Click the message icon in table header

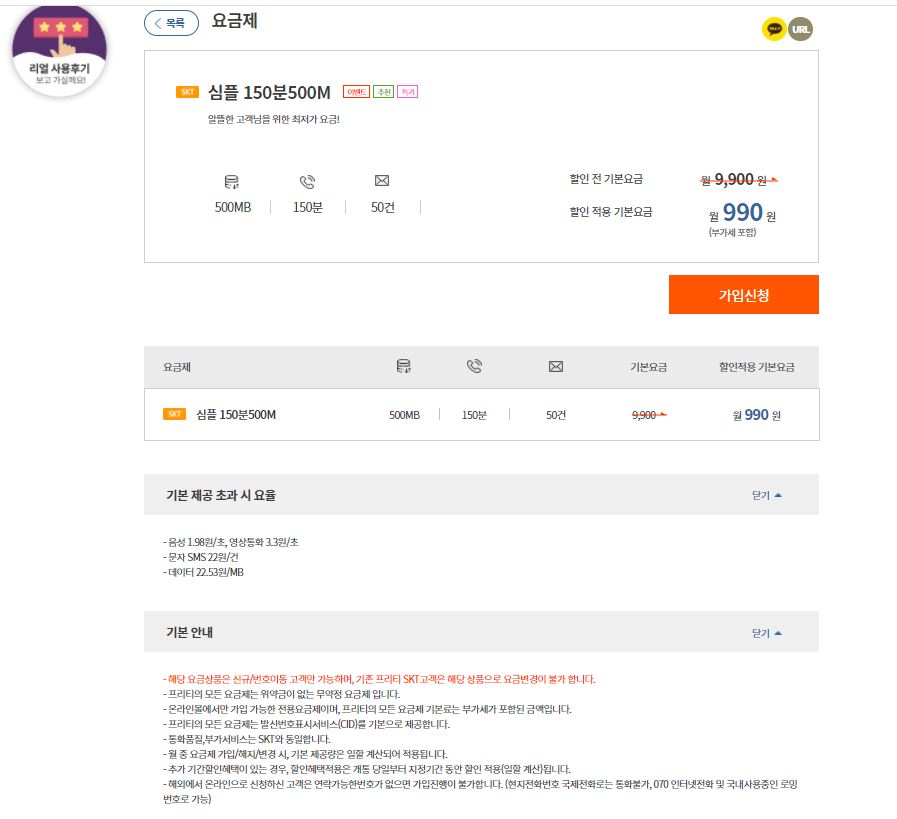556,367
